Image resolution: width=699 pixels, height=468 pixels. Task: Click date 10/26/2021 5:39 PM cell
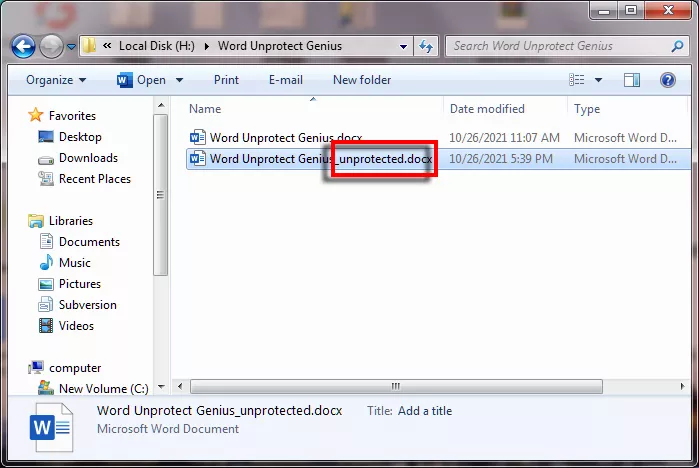[501, 159]
